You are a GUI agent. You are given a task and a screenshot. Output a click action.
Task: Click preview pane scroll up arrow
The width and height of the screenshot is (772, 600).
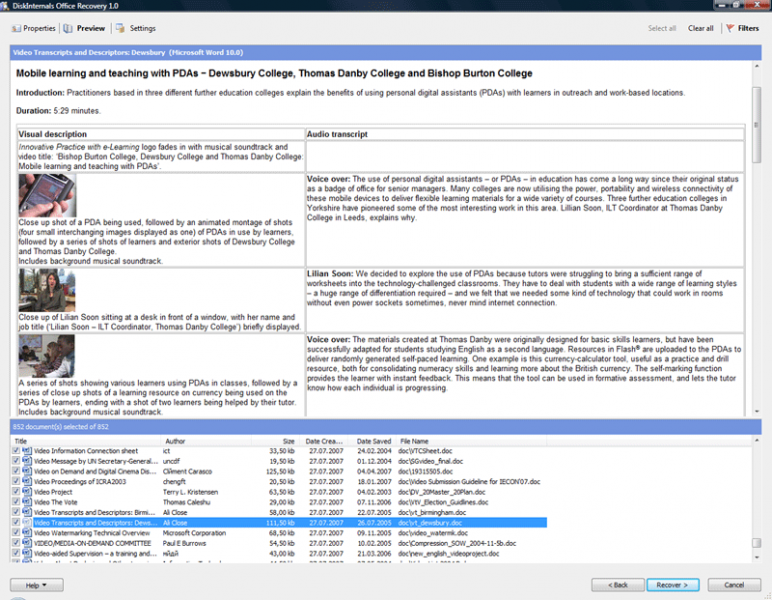point(756,65)
